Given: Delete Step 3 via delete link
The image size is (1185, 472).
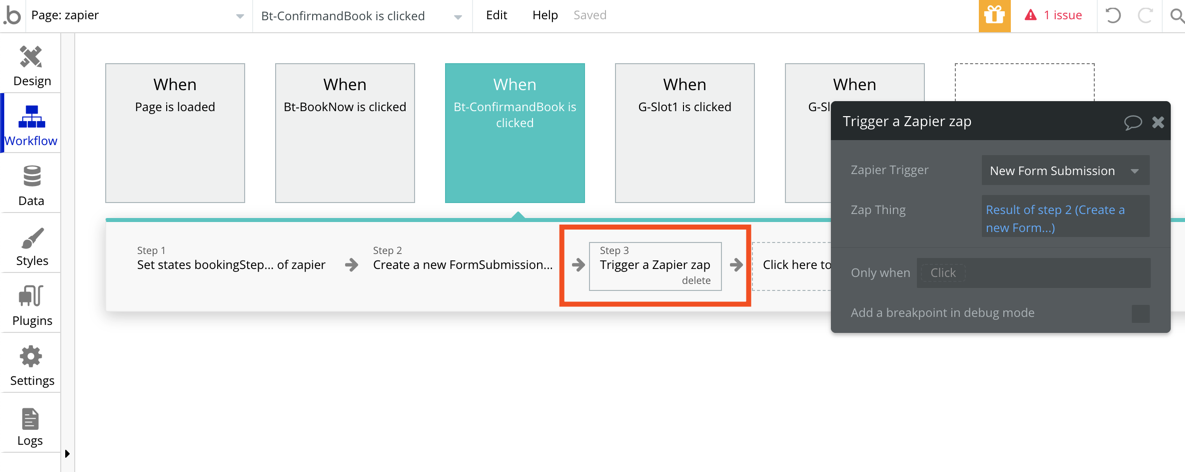Looking at the screenshot, I should pos(696,280).
